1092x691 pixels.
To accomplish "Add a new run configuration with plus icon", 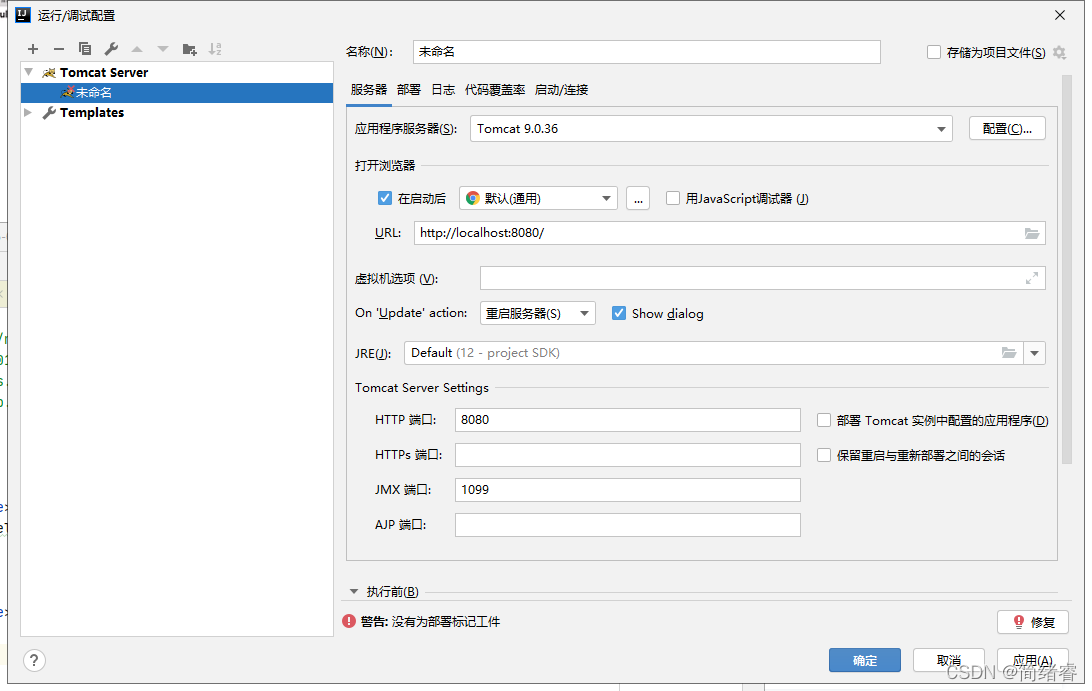I will click(x=33, y=48).
